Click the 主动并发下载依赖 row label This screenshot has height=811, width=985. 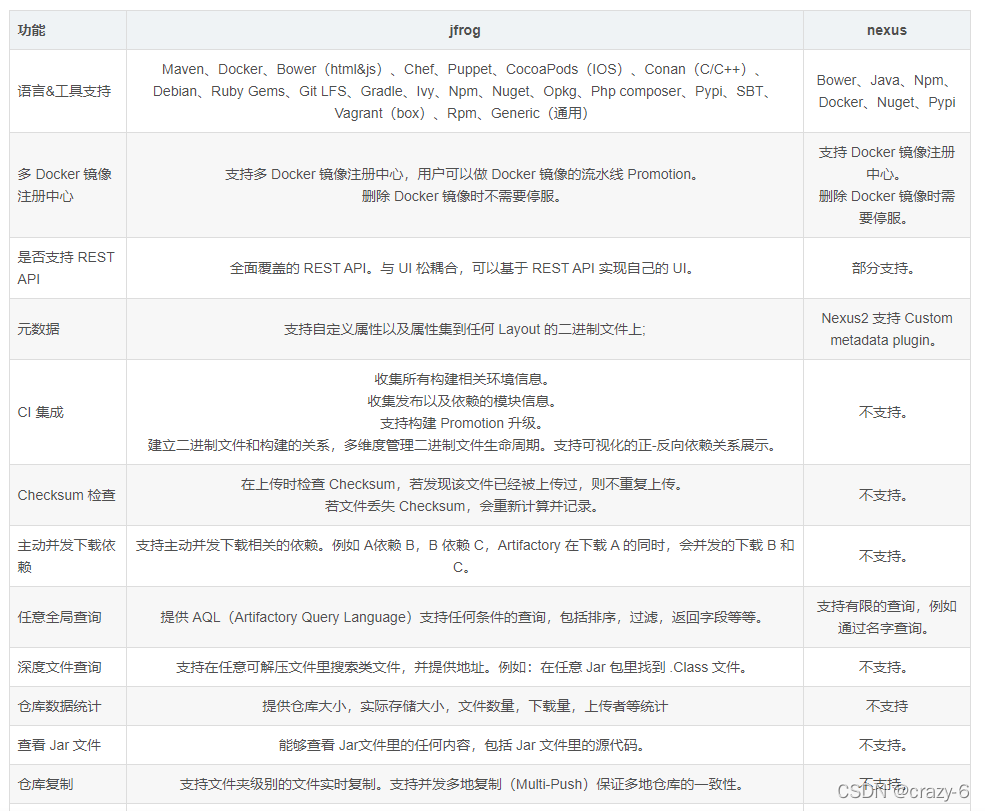[x=63, y=556]
